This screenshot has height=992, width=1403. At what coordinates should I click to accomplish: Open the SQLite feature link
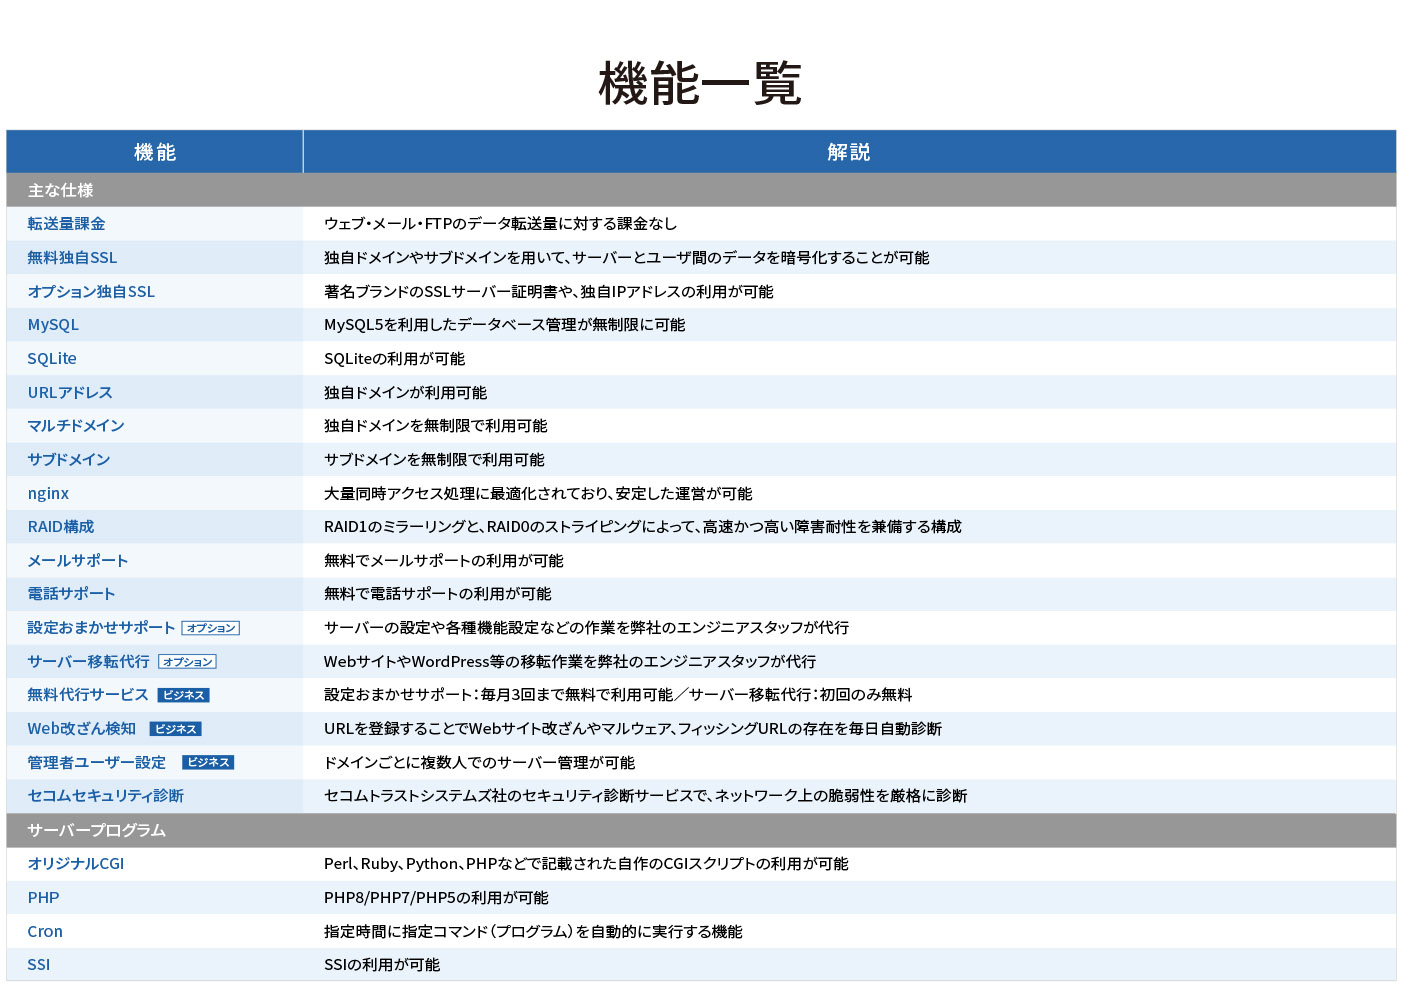pos(52,359)
